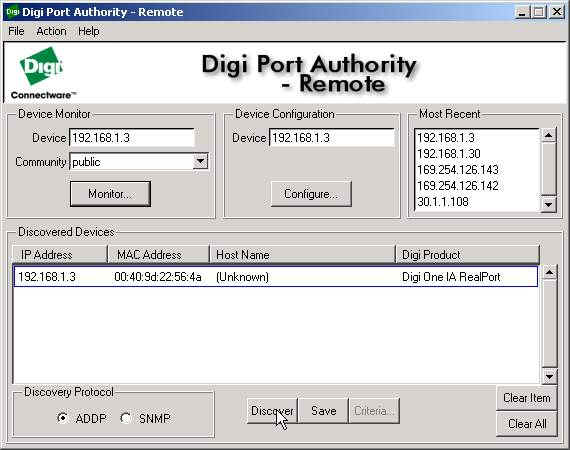The height and width of the screenshot is (450, 570).
Task: Click the Device Monitor device field
Action: 132,138
